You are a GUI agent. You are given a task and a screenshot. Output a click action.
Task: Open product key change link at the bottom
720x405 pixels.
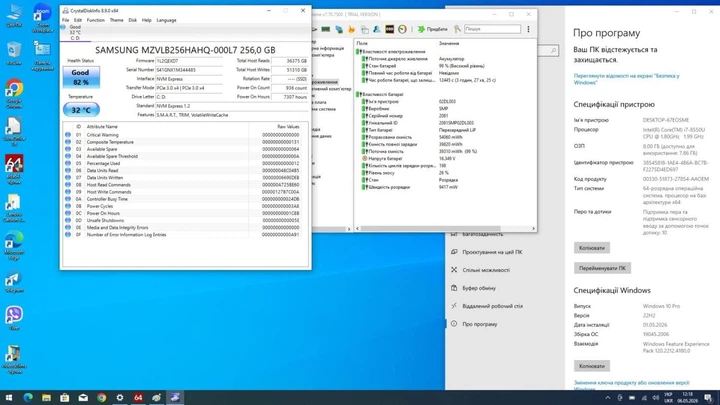coord(631,385)
